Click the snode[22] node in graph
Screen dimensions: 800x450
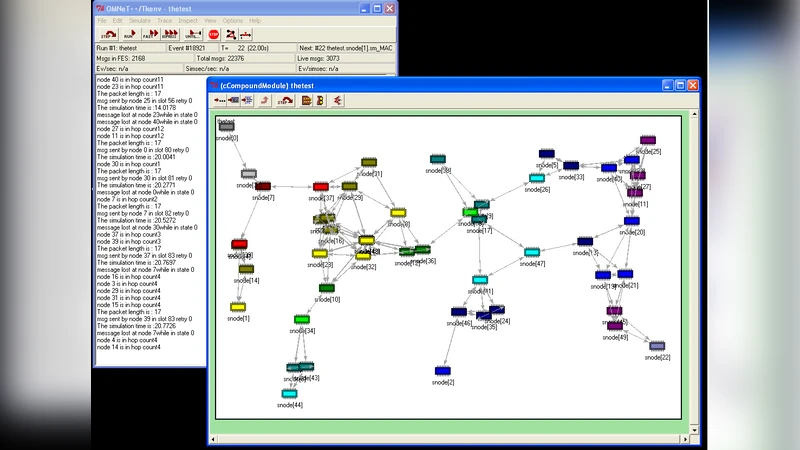[x=657, y=346]
